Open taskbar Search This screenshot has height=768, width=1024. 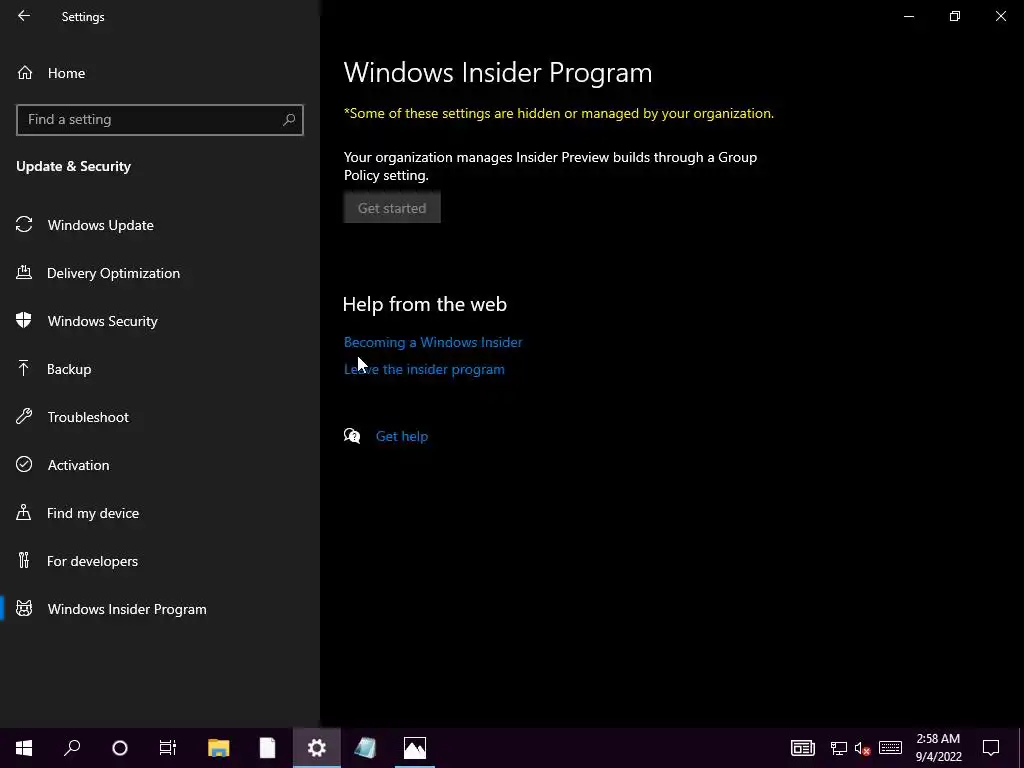72,748
